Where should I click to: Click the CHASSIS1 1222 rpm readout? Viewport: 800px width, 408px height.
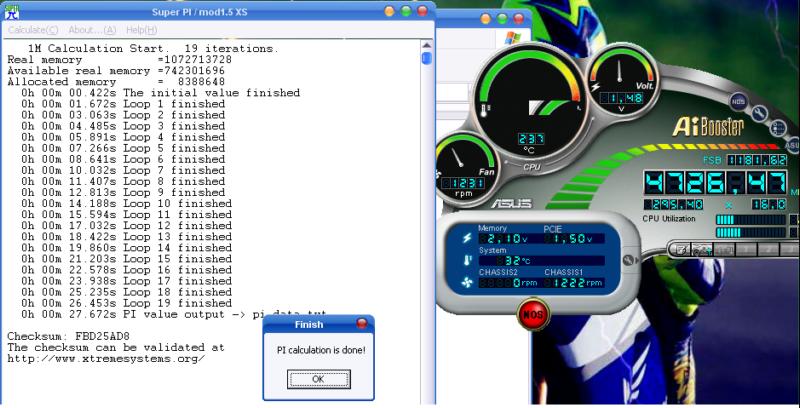tap(574, 283)
